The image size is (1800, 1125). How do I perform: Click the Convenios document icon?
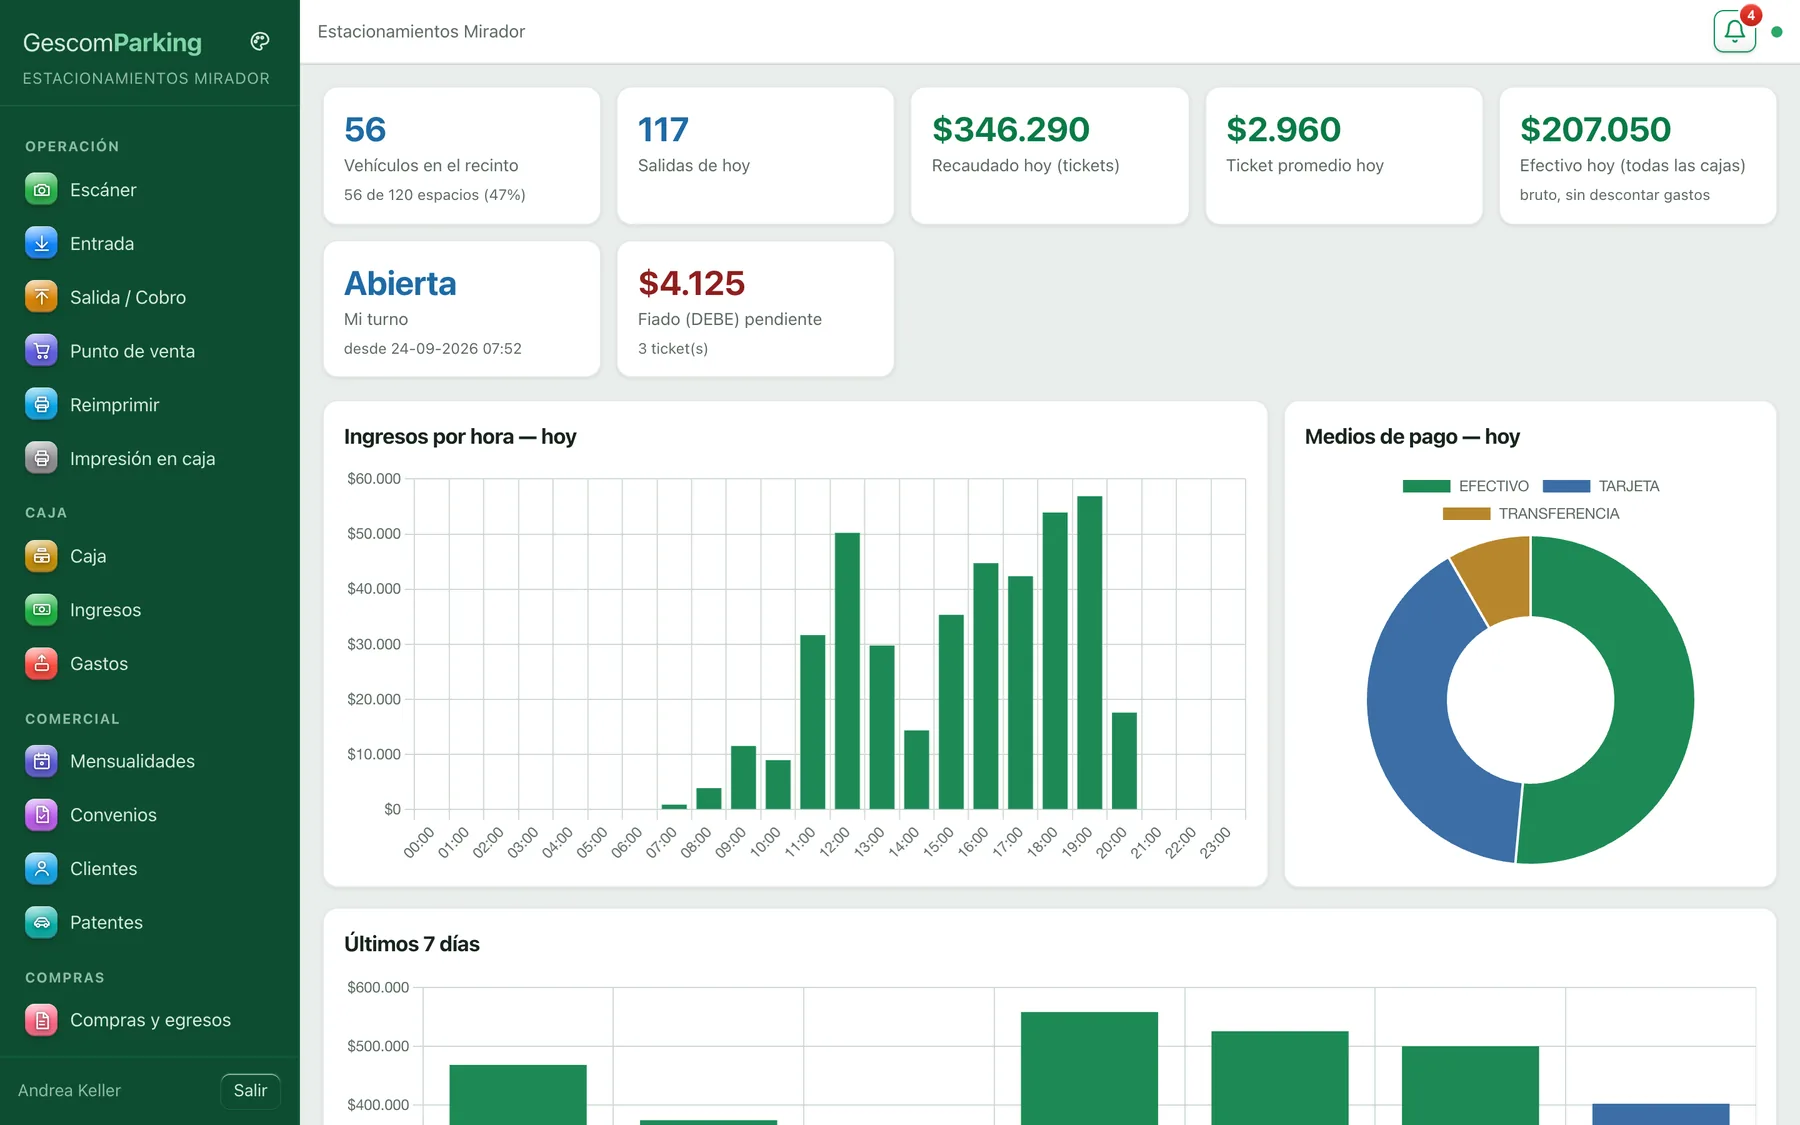[x=41, y=815]
